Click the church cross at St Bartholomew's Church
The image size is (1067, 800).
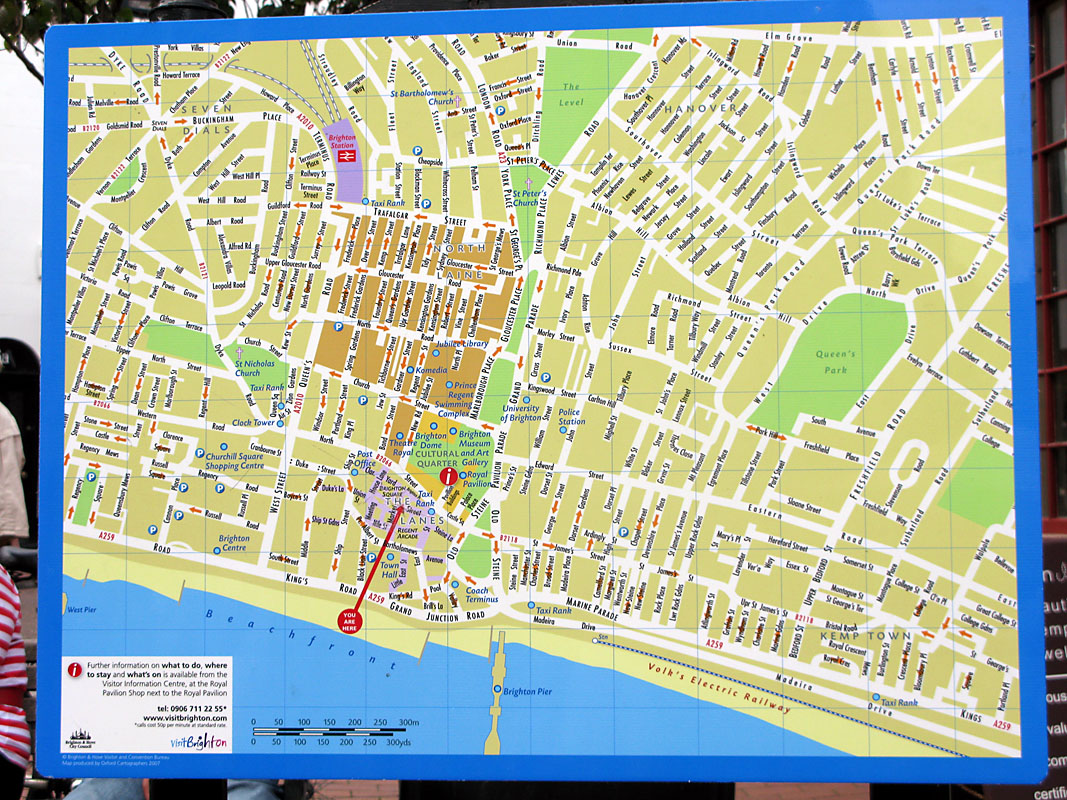(458, 101)
